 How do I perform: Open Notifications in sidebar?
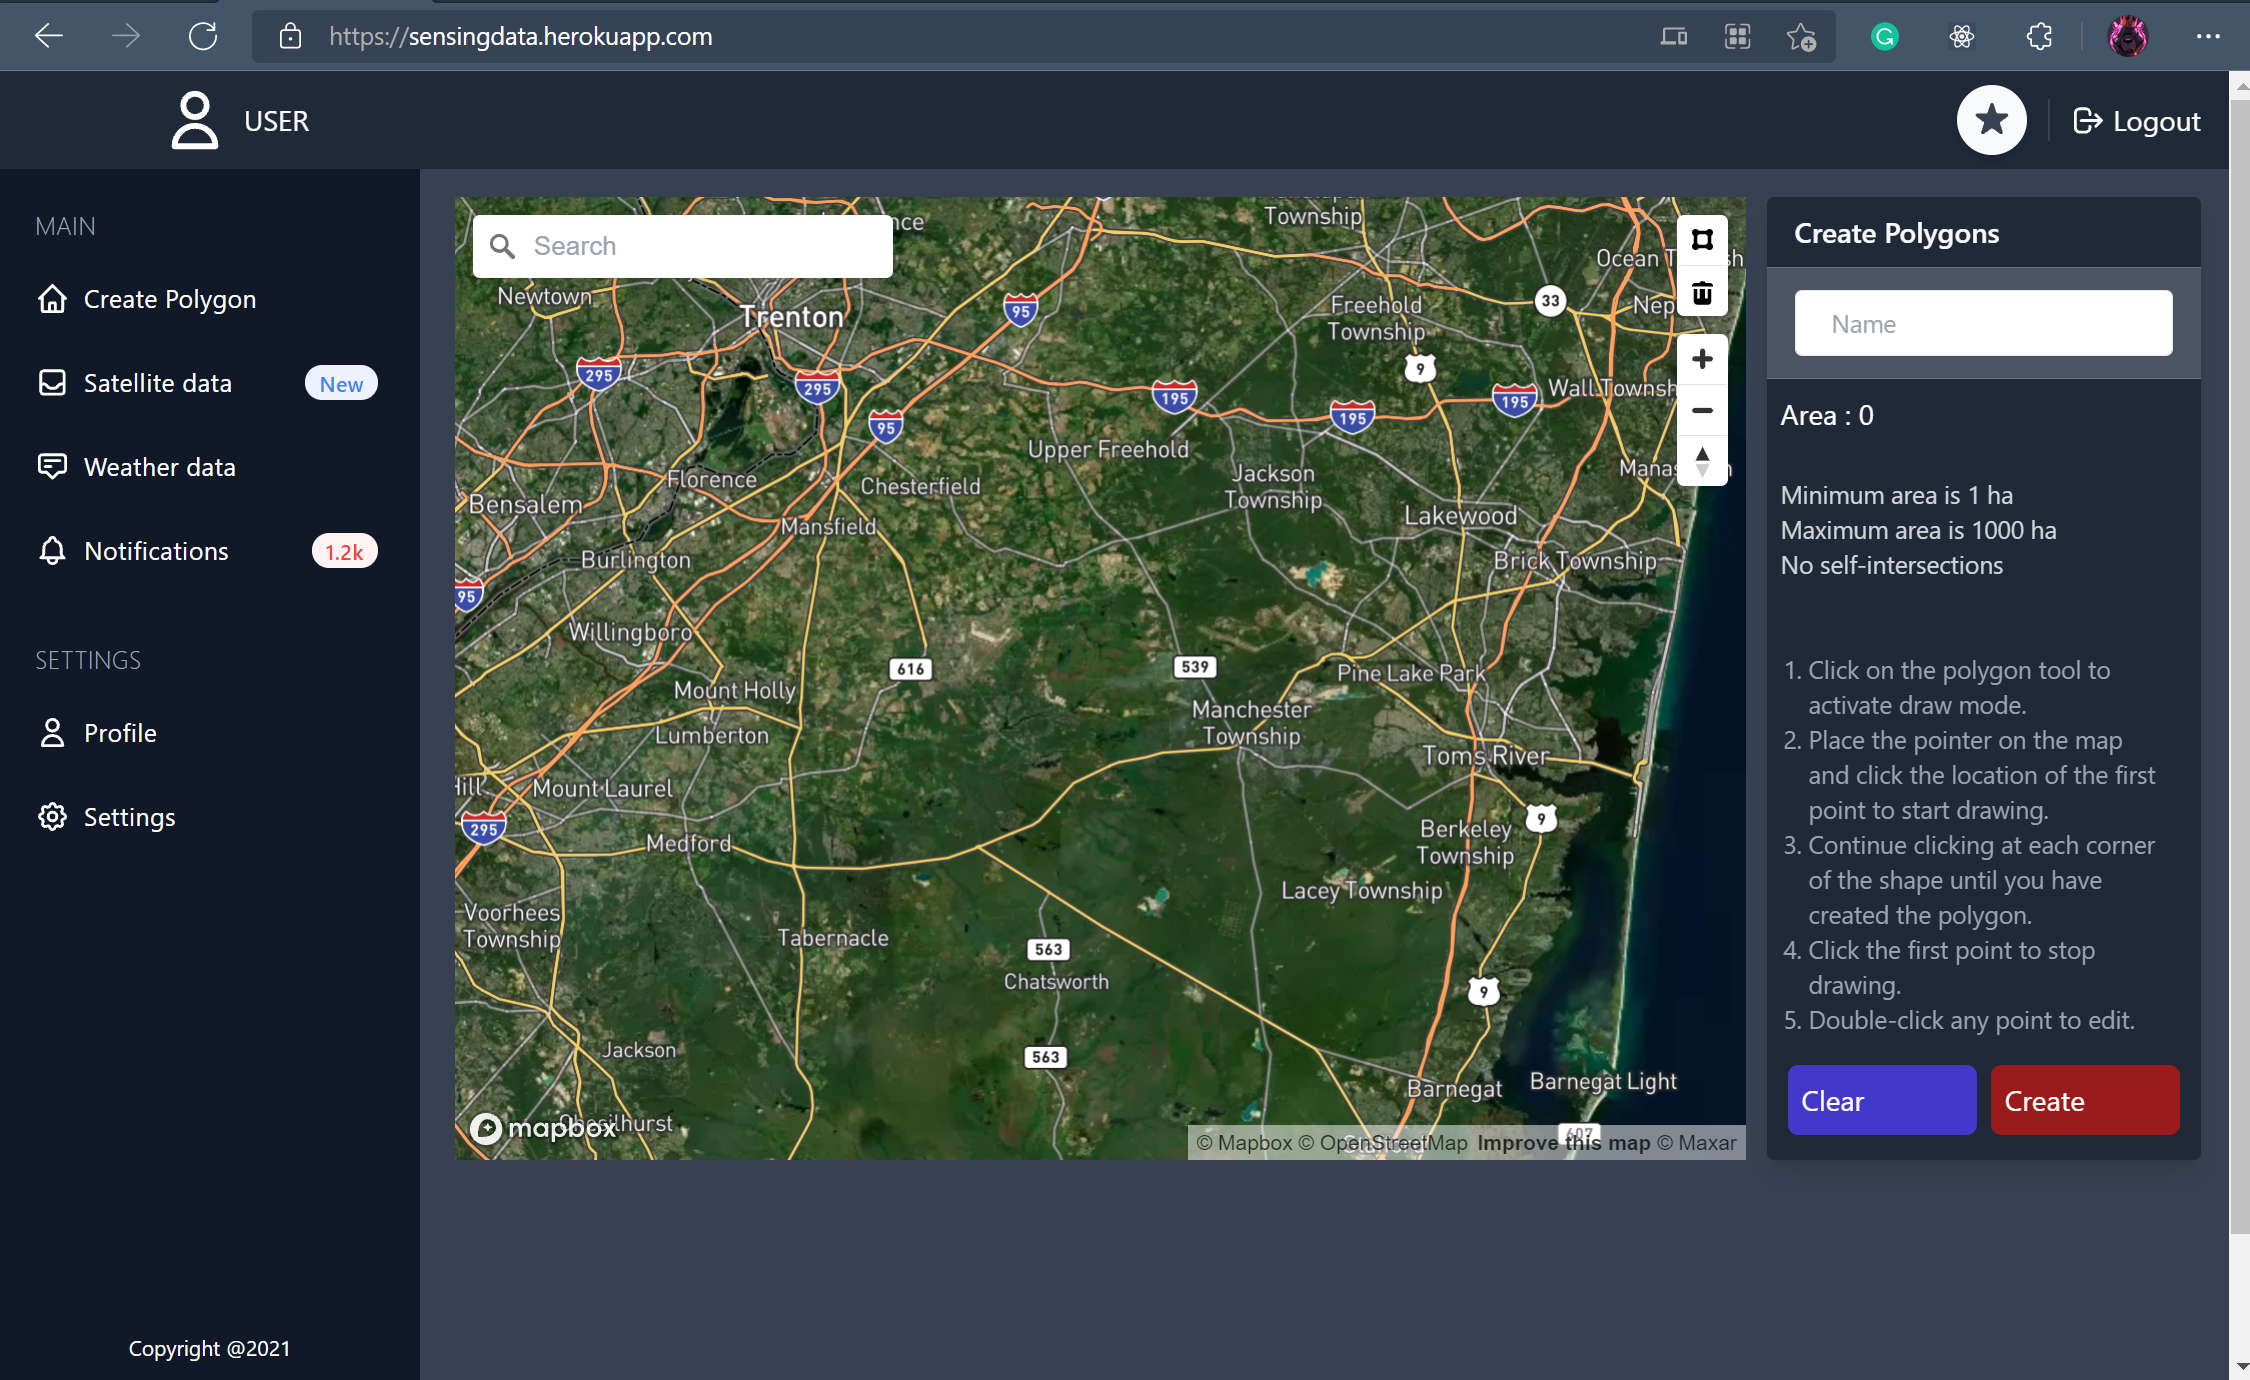[156, 551]
